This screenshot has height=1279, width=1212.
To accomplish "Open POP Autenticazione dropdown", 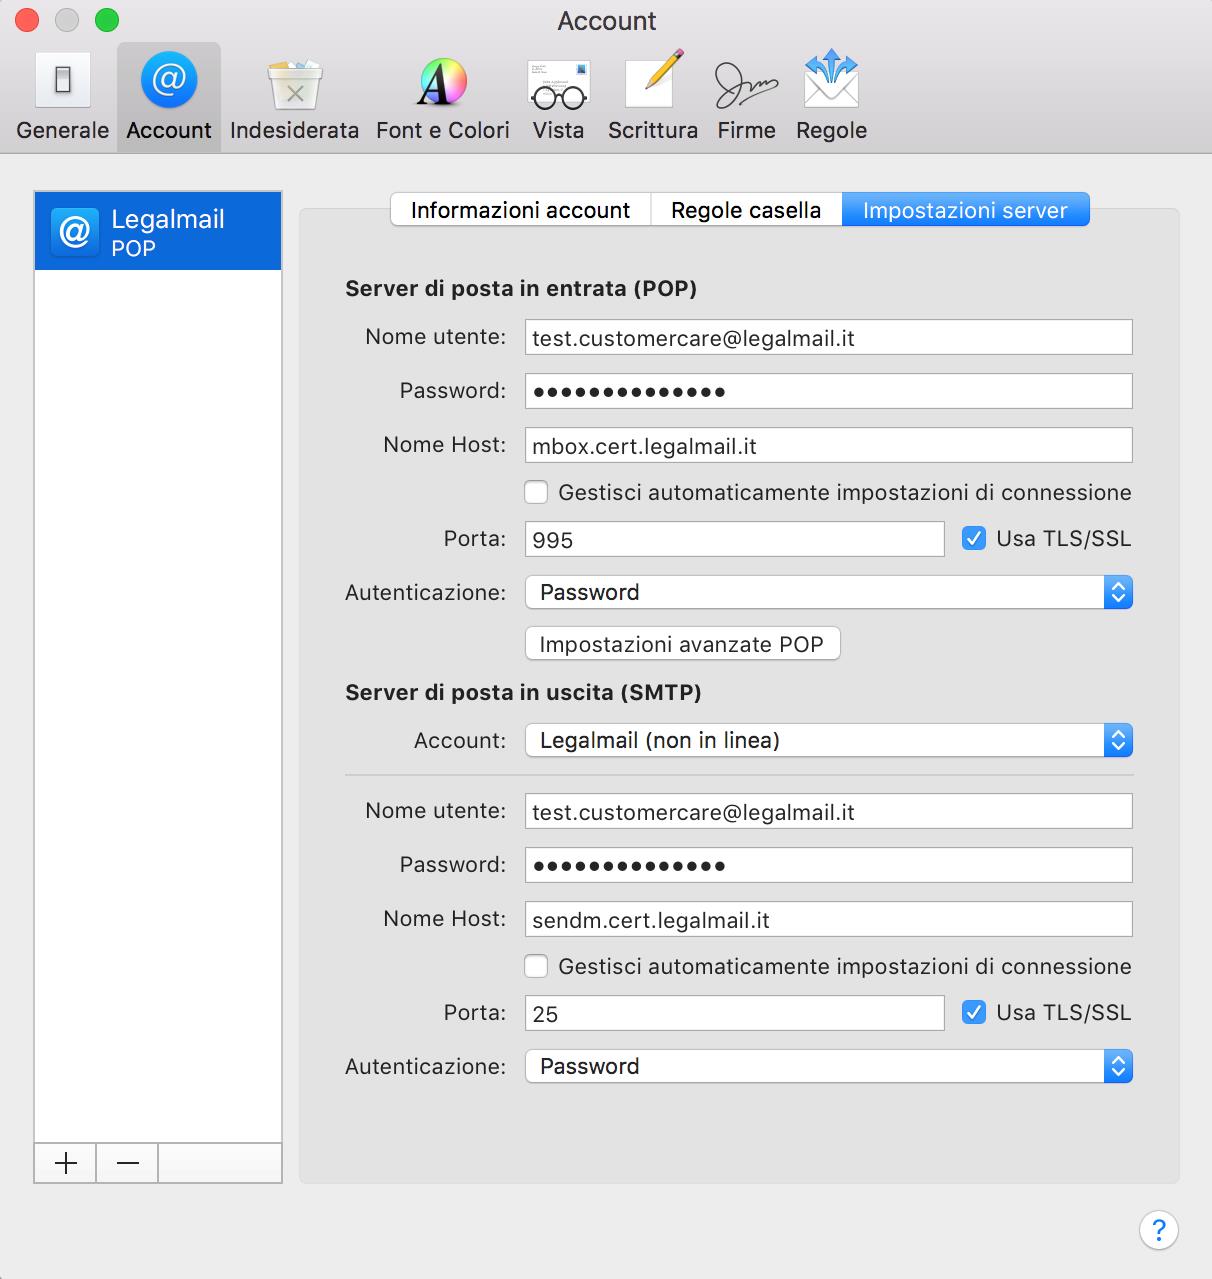I will [x=828, y=592].
